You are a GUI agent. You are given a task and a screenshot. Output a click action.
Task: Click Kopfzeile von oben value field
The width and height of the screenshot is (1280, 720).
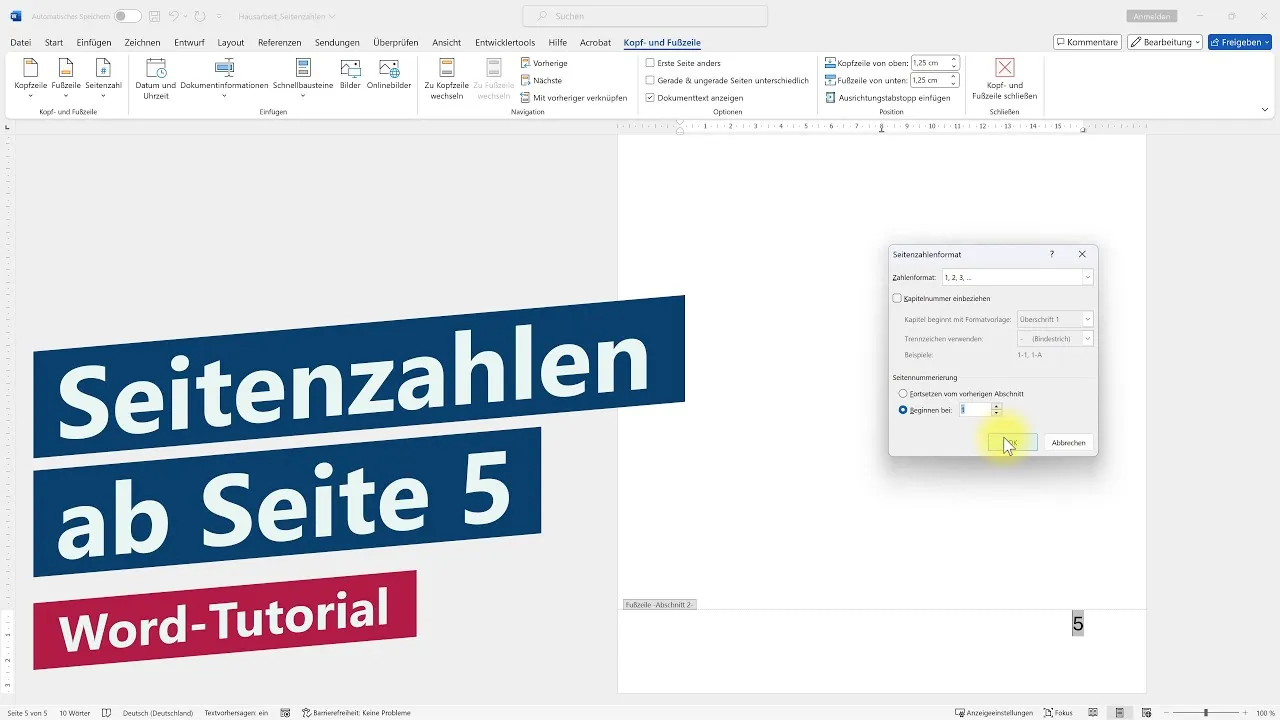931,63
